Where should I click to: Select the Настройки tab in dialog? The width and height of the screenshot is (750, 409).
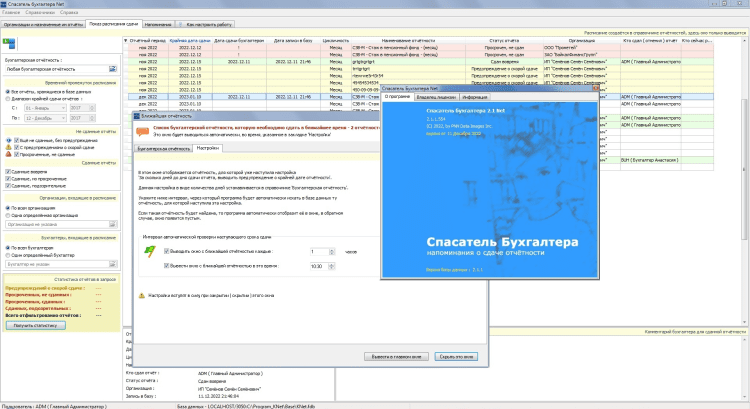[208, 148]
